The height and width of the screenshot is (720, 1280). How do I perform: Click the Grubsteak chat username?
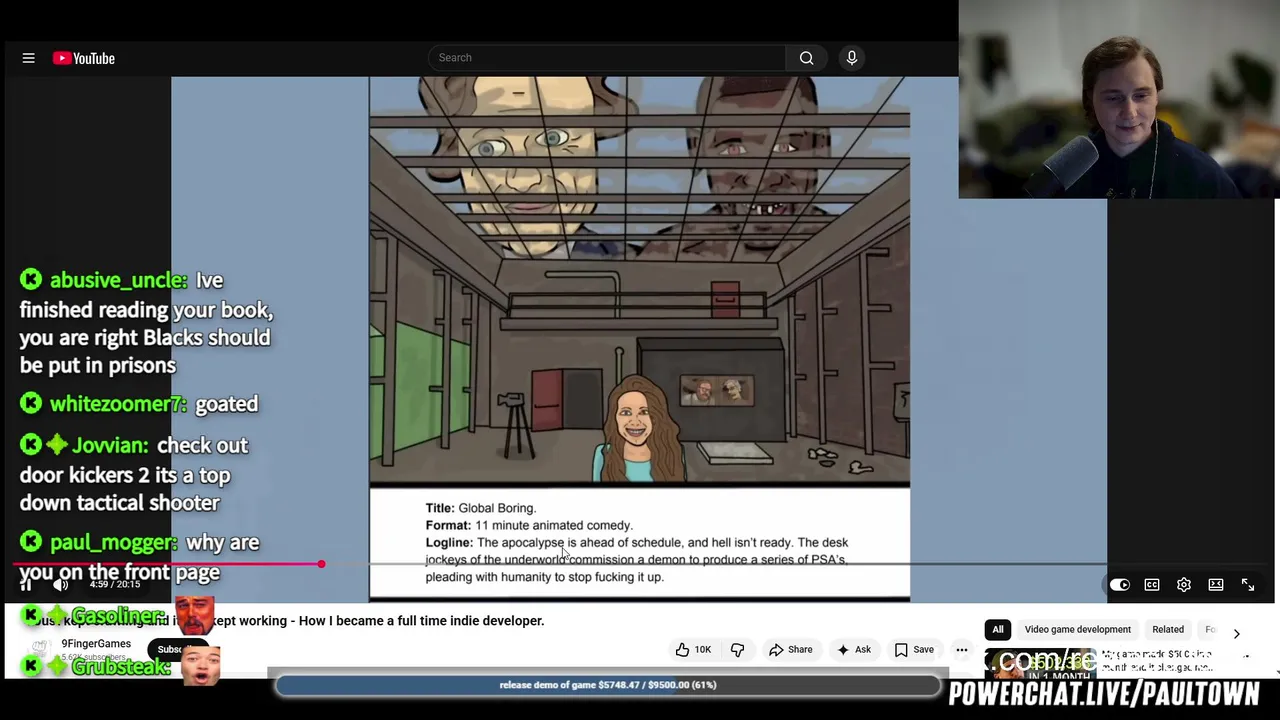click(x=121, y=667)
